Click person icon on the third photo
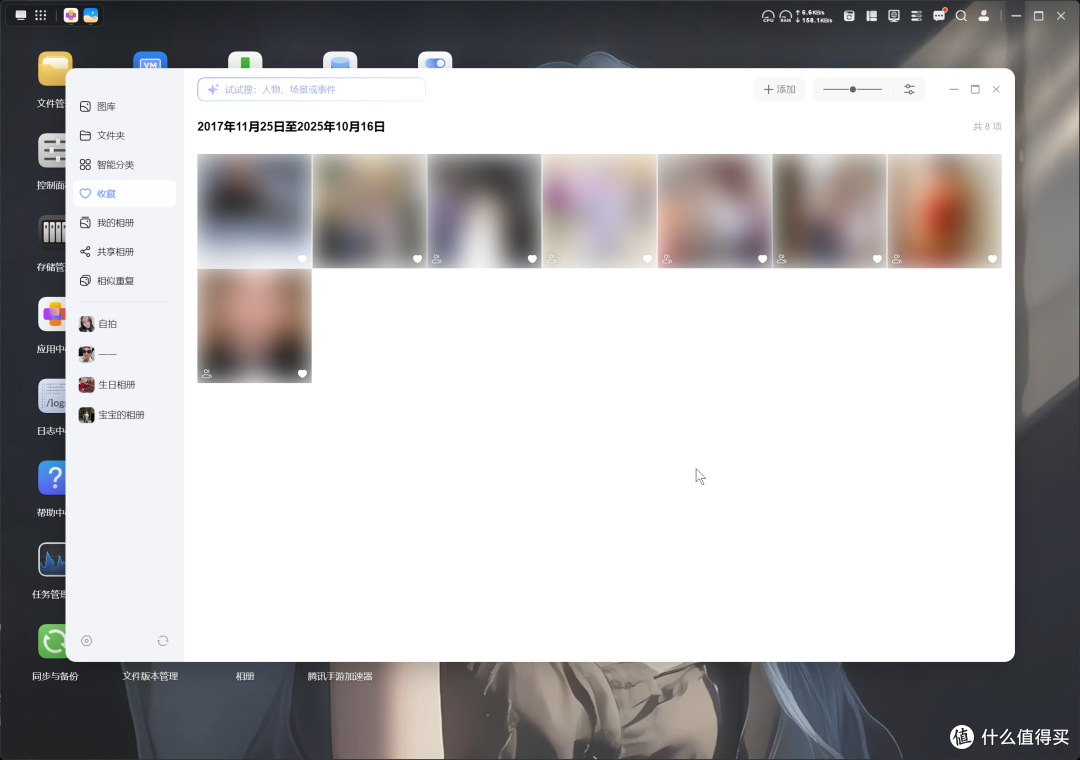Viewport: 1080px width, 760px height. 437,259
